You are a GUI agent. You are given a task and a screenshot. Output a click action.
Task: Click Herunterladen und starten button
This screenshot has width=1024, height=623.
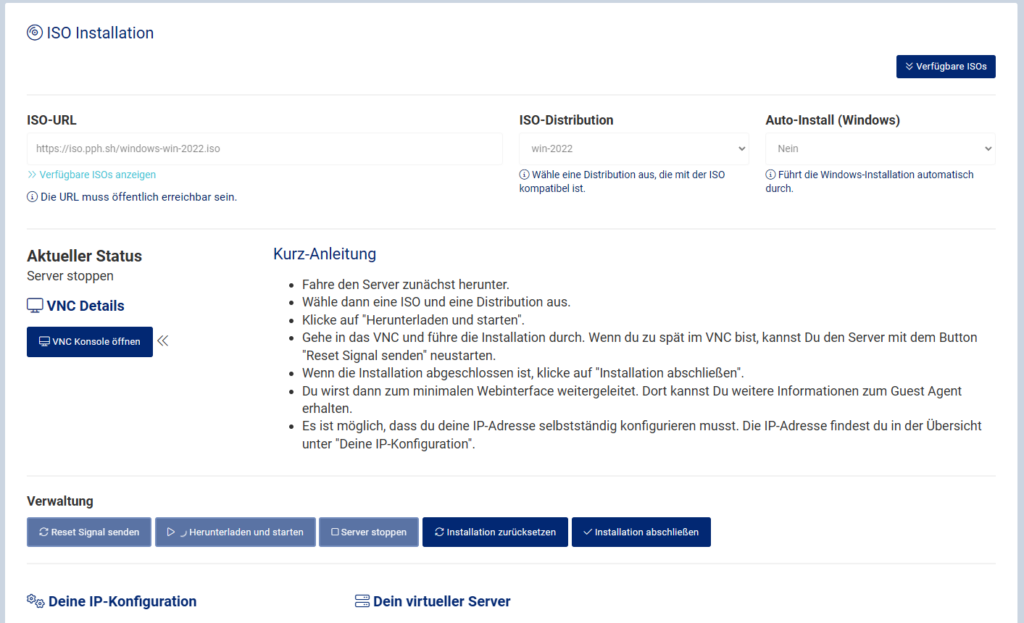(x=235, y=532)
